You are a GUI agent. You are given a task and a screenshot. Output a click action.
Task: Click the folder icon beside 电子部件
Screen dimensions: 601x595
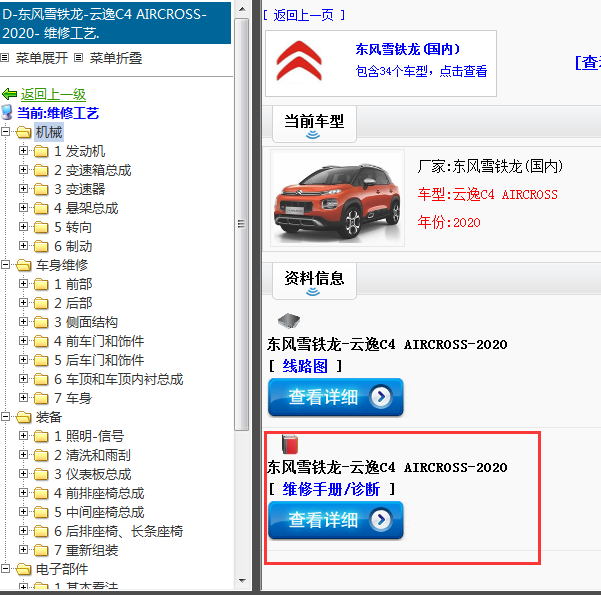pos(23,569)
